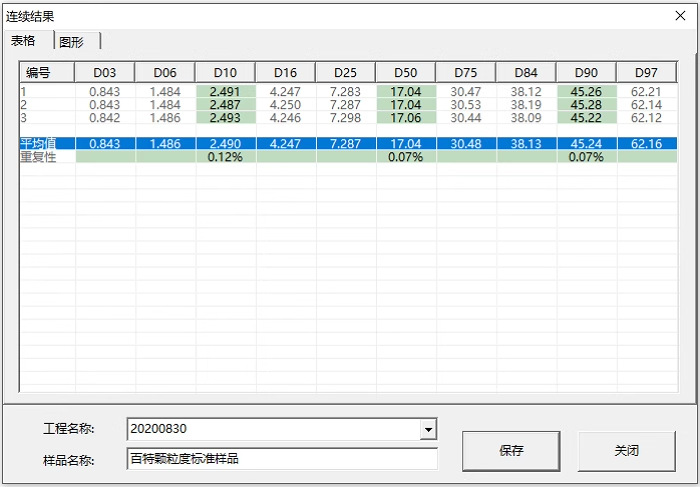700x487 pixels.
Task: Click the D90 column header
Action: (586, 72)
